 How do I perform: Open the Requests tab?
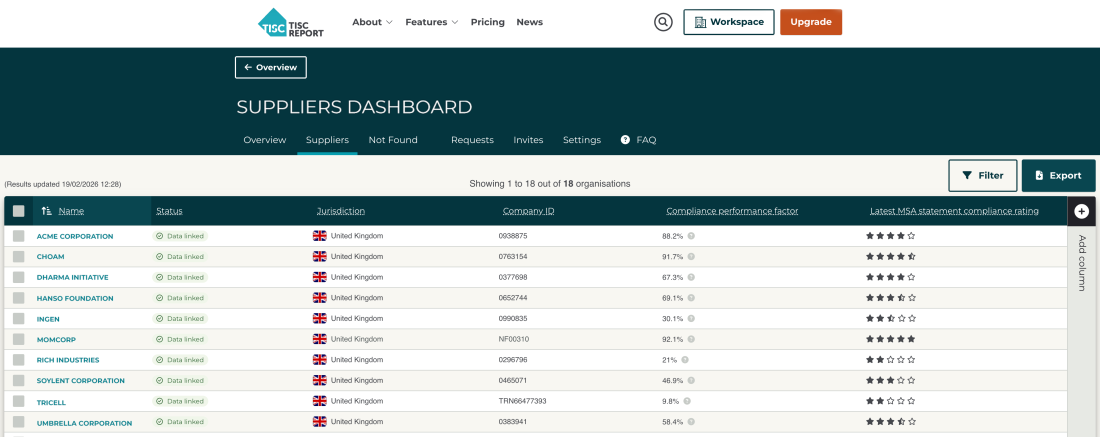coord(472,140)
